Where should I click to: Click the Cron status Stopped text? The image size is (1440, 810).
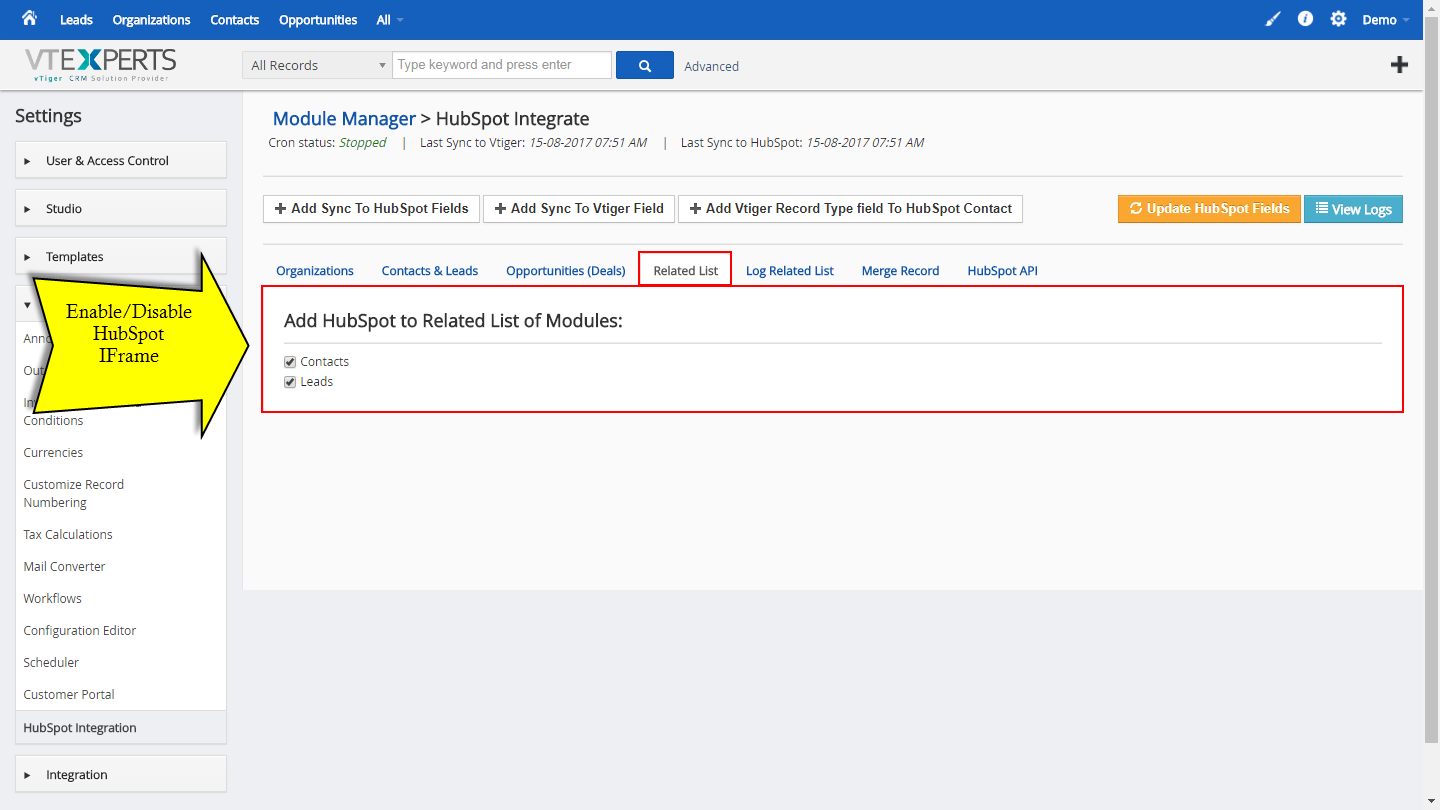click(362, 143)
